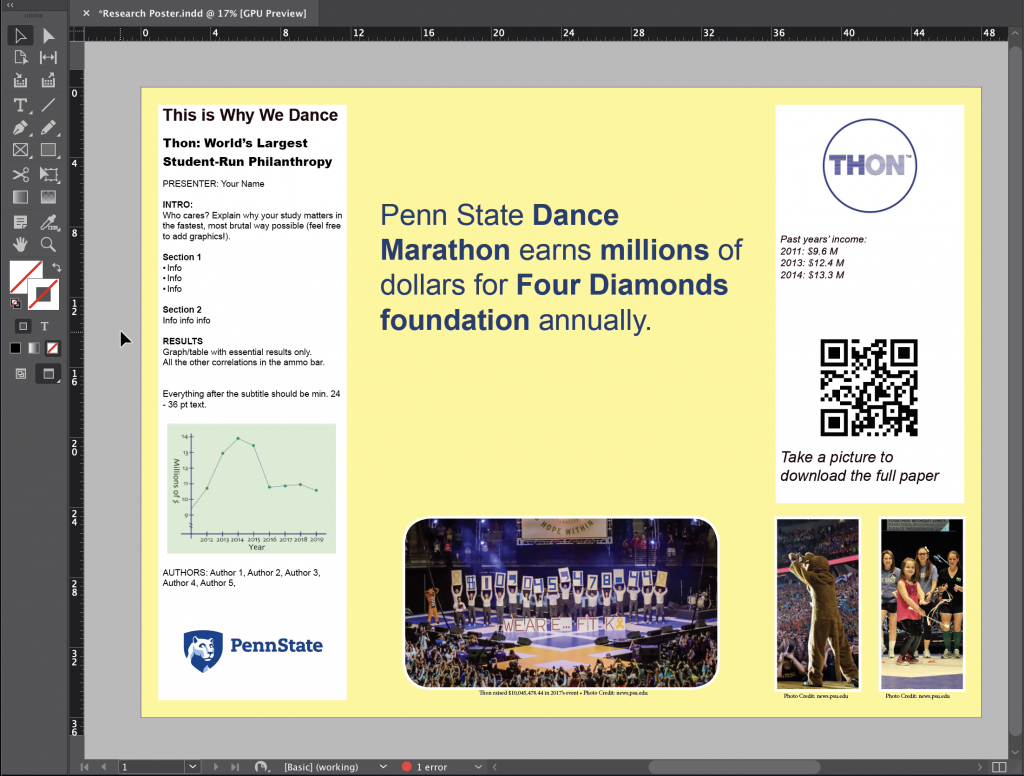Switch to the Research Poster.indd tab
This screenshot has width=1024, height=776.
(202, 13)
